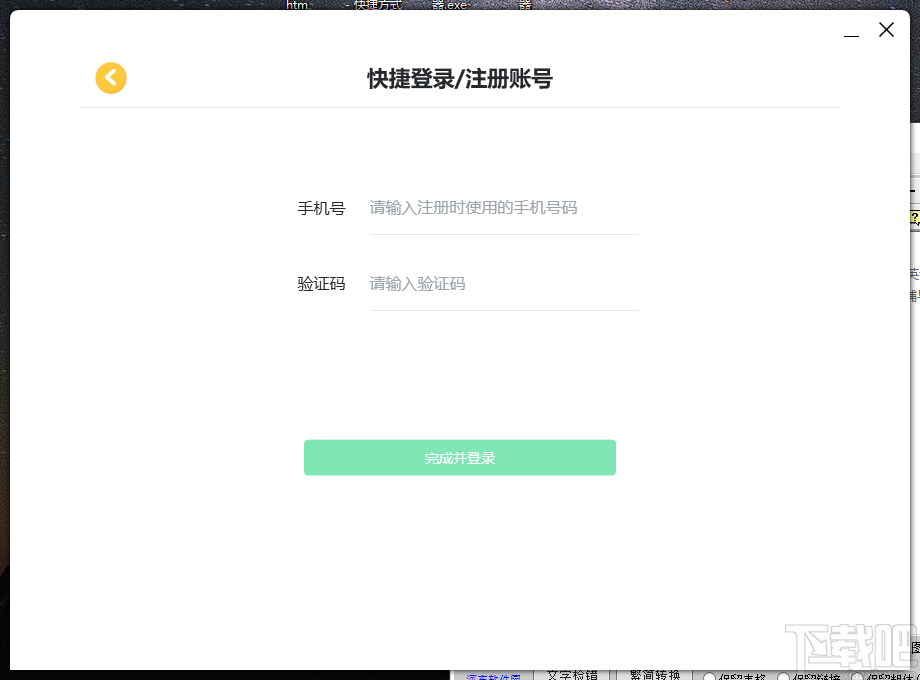Focus the 手机号 phone number input field

click(503, 208)
